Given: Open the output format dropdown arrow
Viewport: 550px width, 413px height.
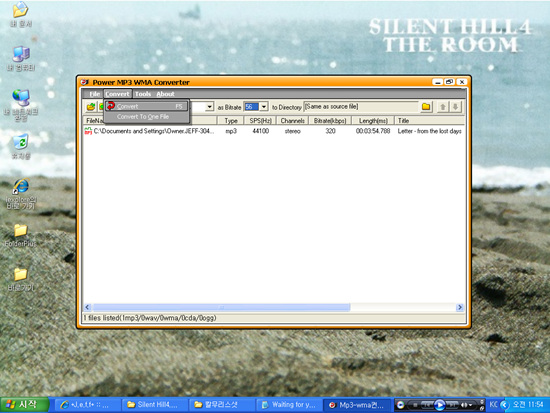Looking at the screenshot, I should [x=209, y=106].
